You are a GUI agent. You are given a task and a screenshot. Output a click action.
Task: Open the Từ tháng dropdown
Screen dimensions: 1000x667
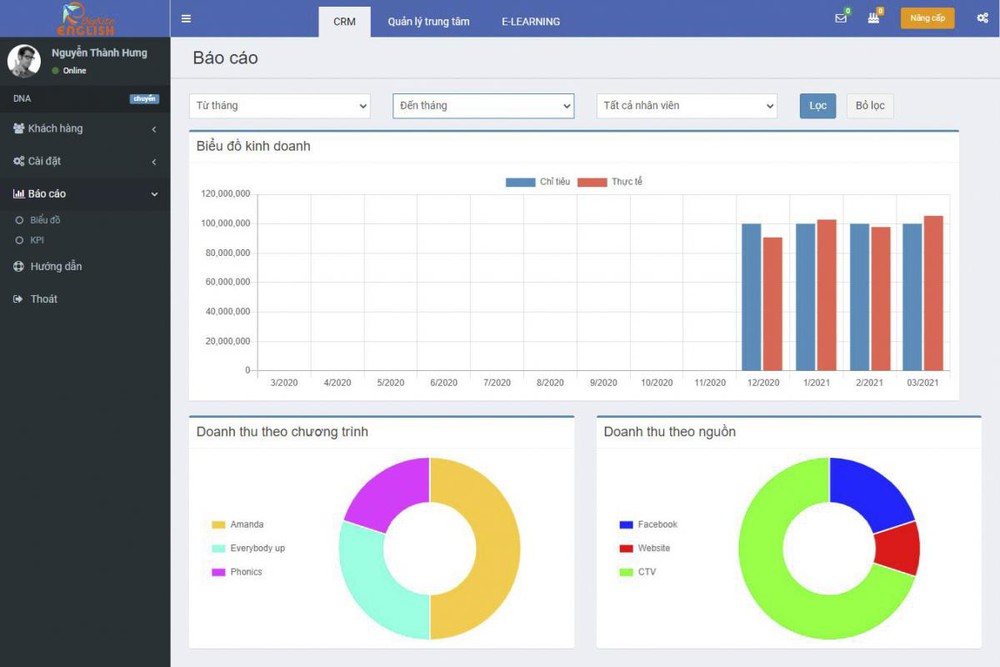coord(279,106)
